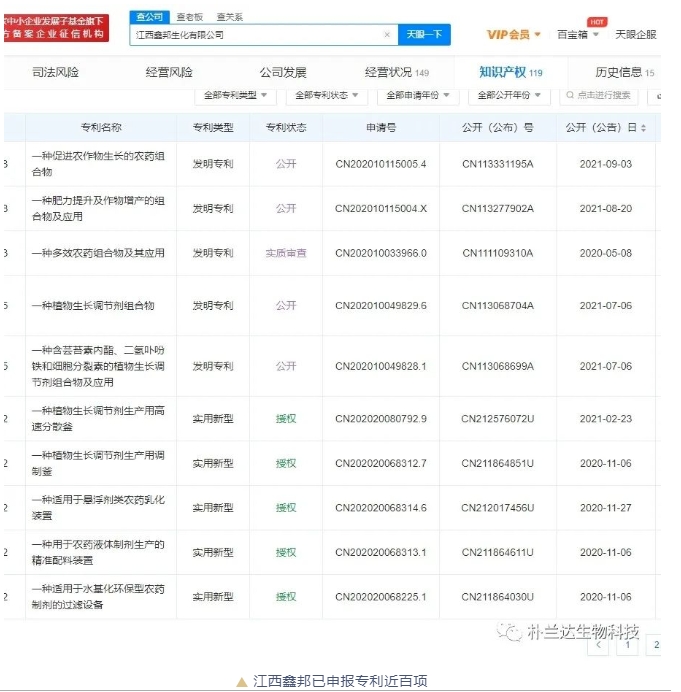Open the 经营风险 tab
The width and height of the screenshot is (681, 692).
point(169,72)
